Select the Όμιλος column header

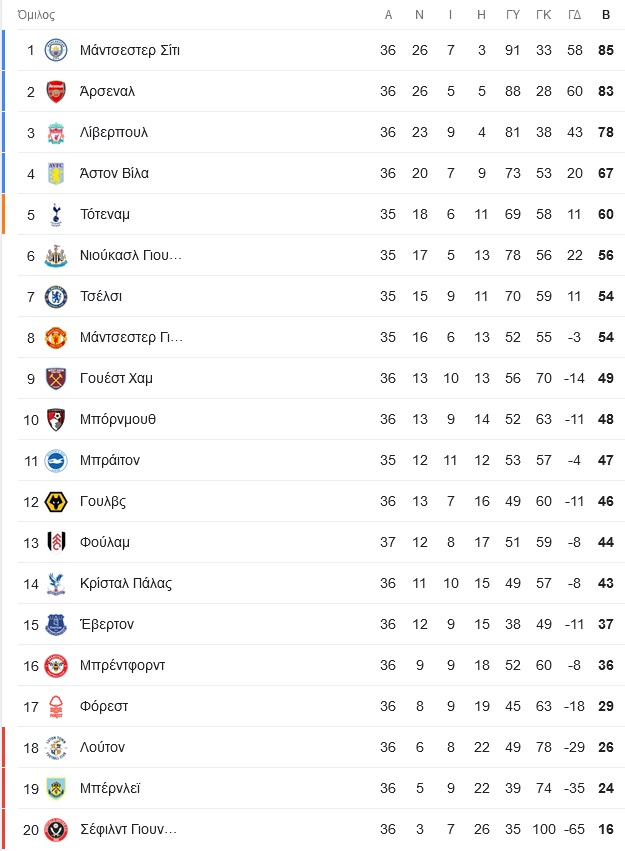[x=36, y=15]
